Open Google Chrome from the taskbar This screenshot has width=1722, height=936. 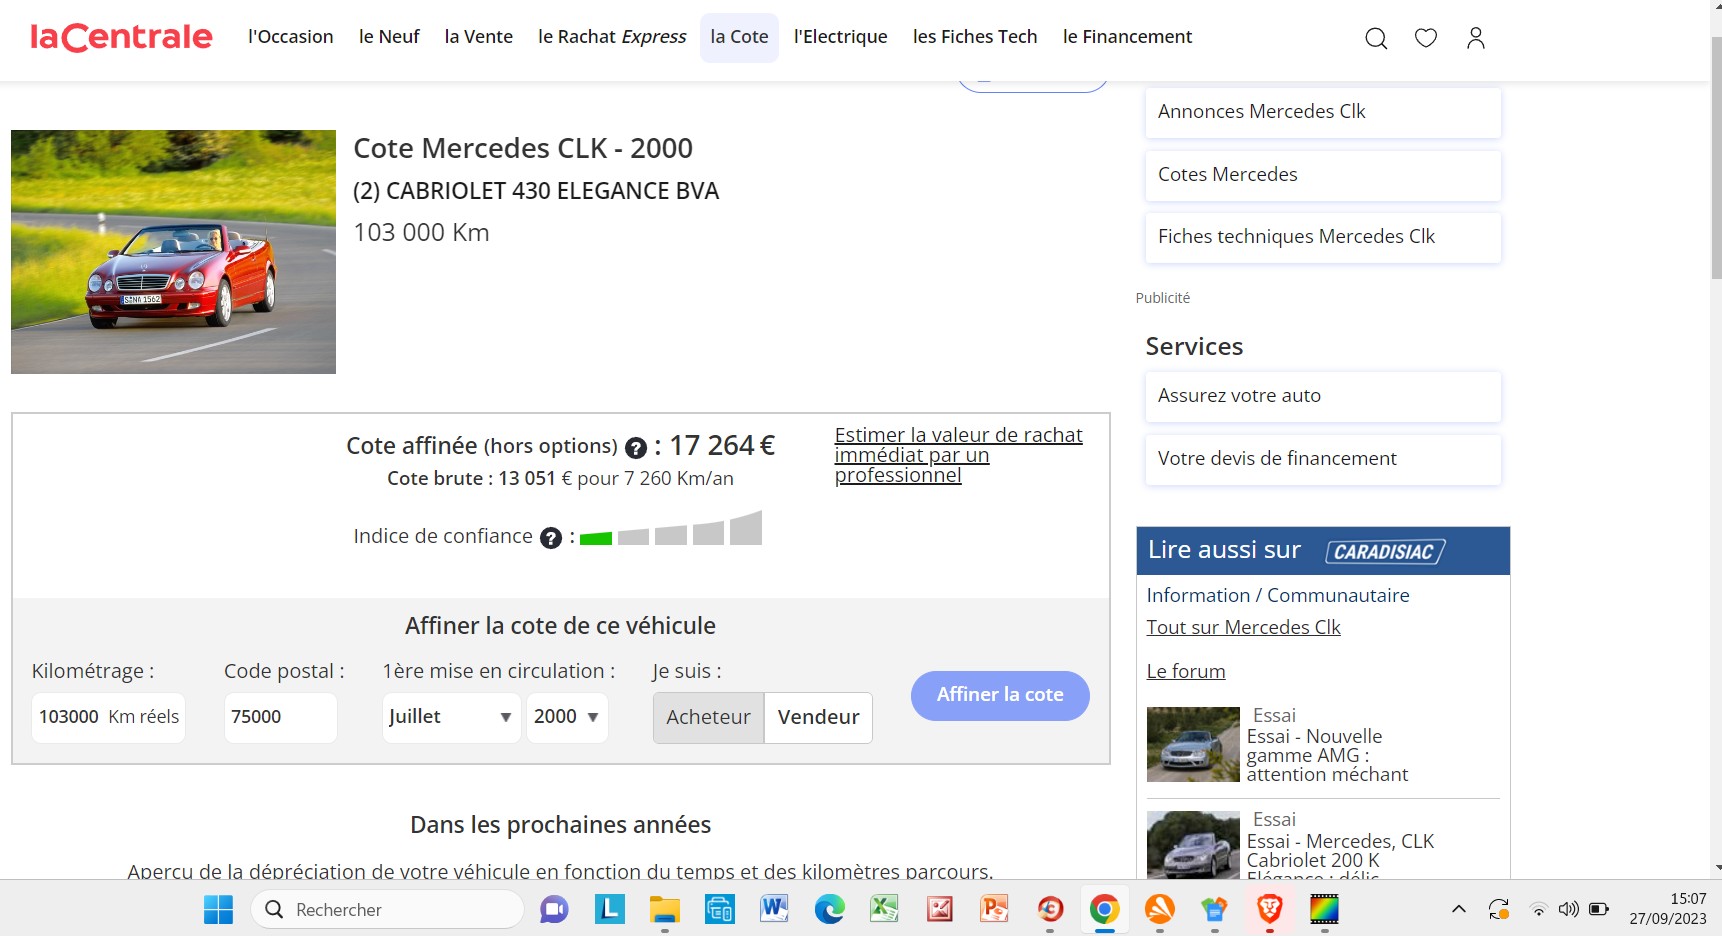(1104, 909)
